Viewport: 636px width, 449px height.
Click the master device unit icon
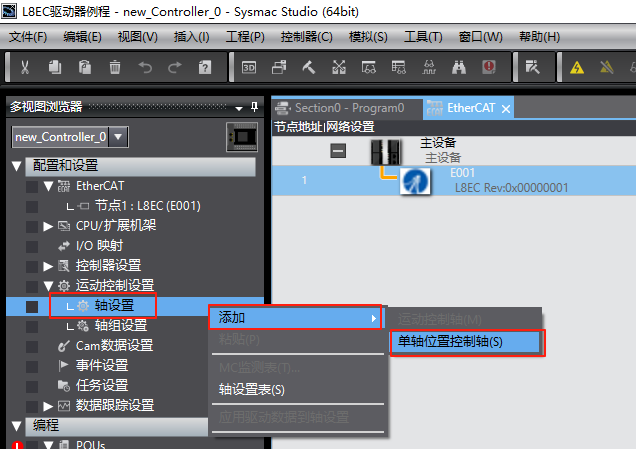point(386,152)
